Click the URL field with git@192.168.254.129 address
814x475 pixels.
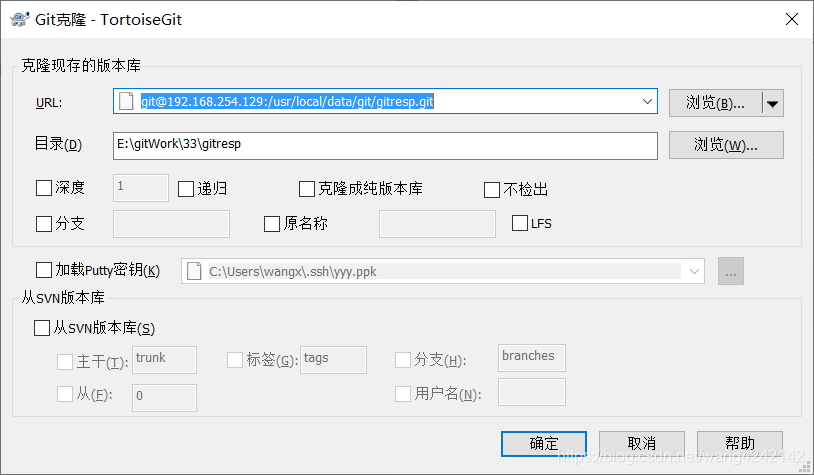click(x=385, y=101)
